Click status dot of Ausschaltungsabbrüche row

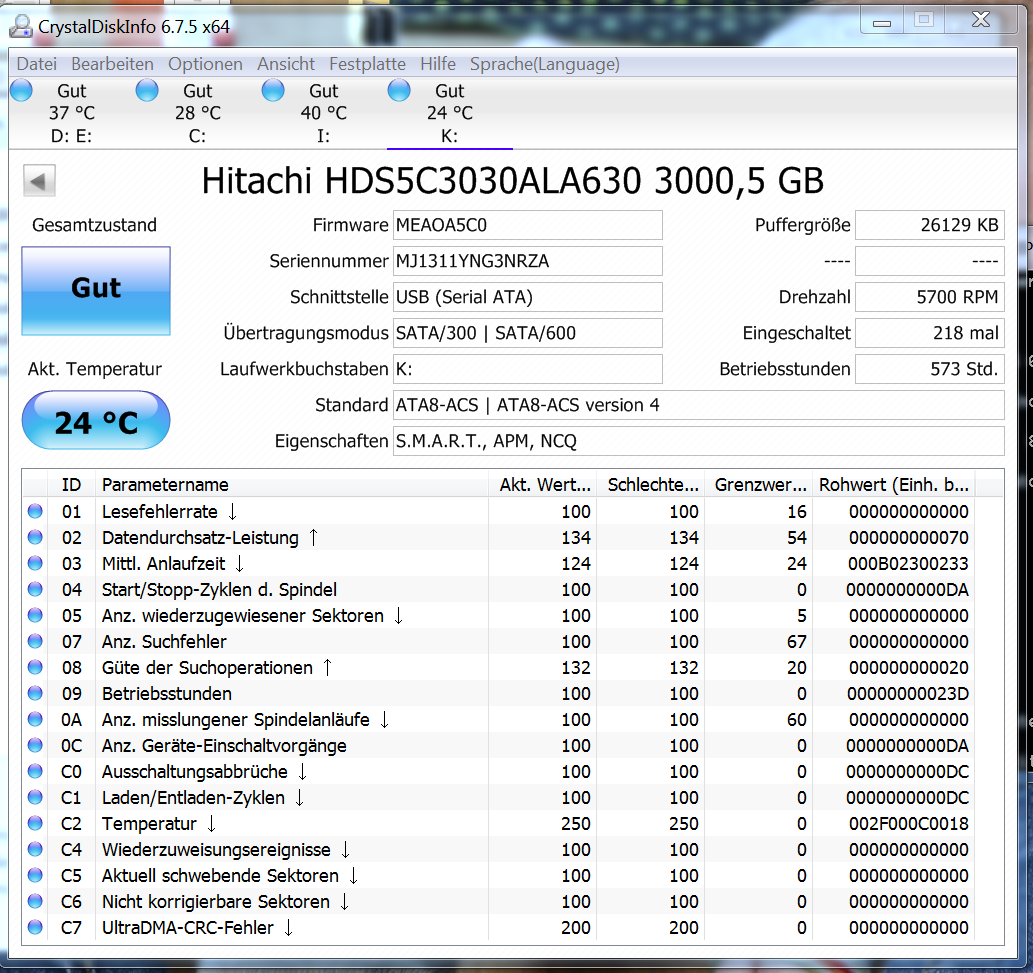(x=35, y=771)
